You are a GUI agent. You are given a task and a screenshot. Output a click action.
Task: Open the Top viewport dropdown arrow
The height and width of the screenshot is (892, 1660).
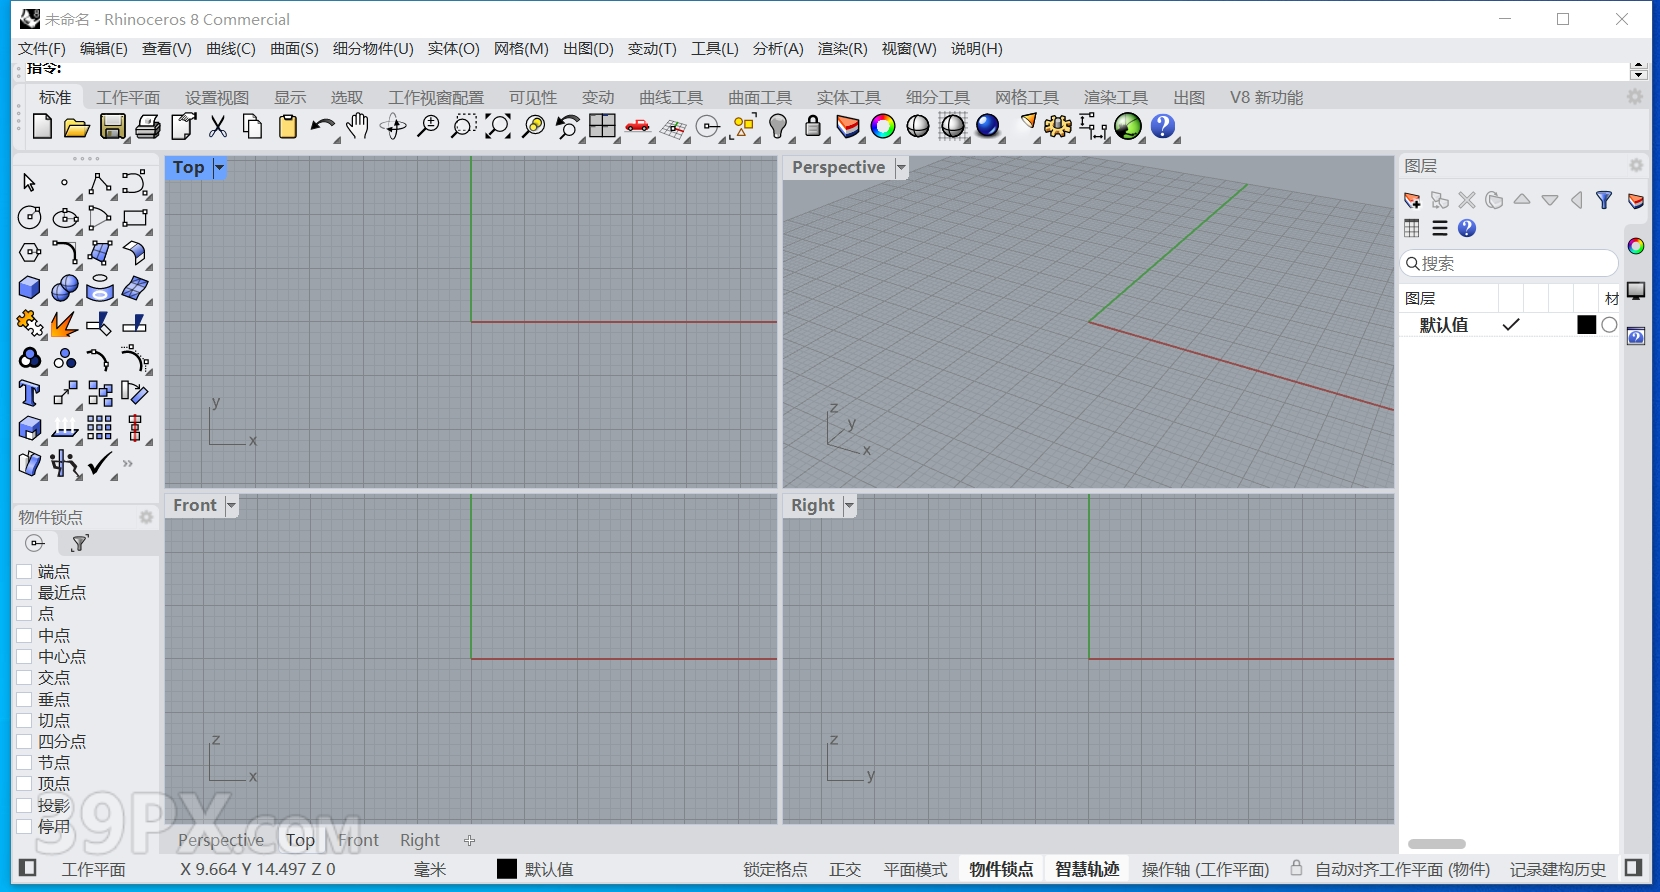click(x=219, y=167)
